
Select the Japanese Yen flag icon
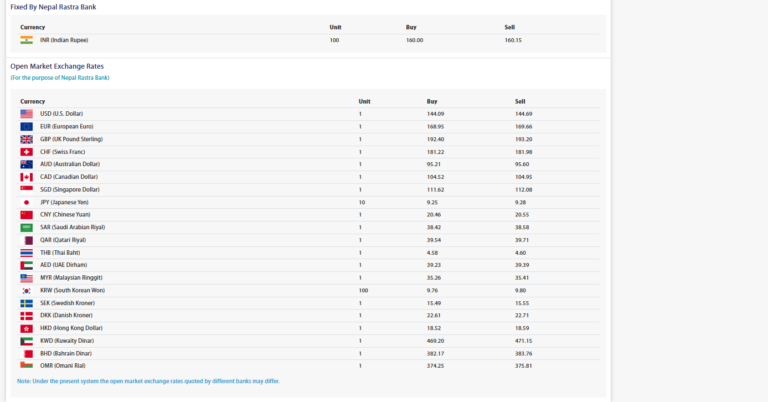coord(26,202)
